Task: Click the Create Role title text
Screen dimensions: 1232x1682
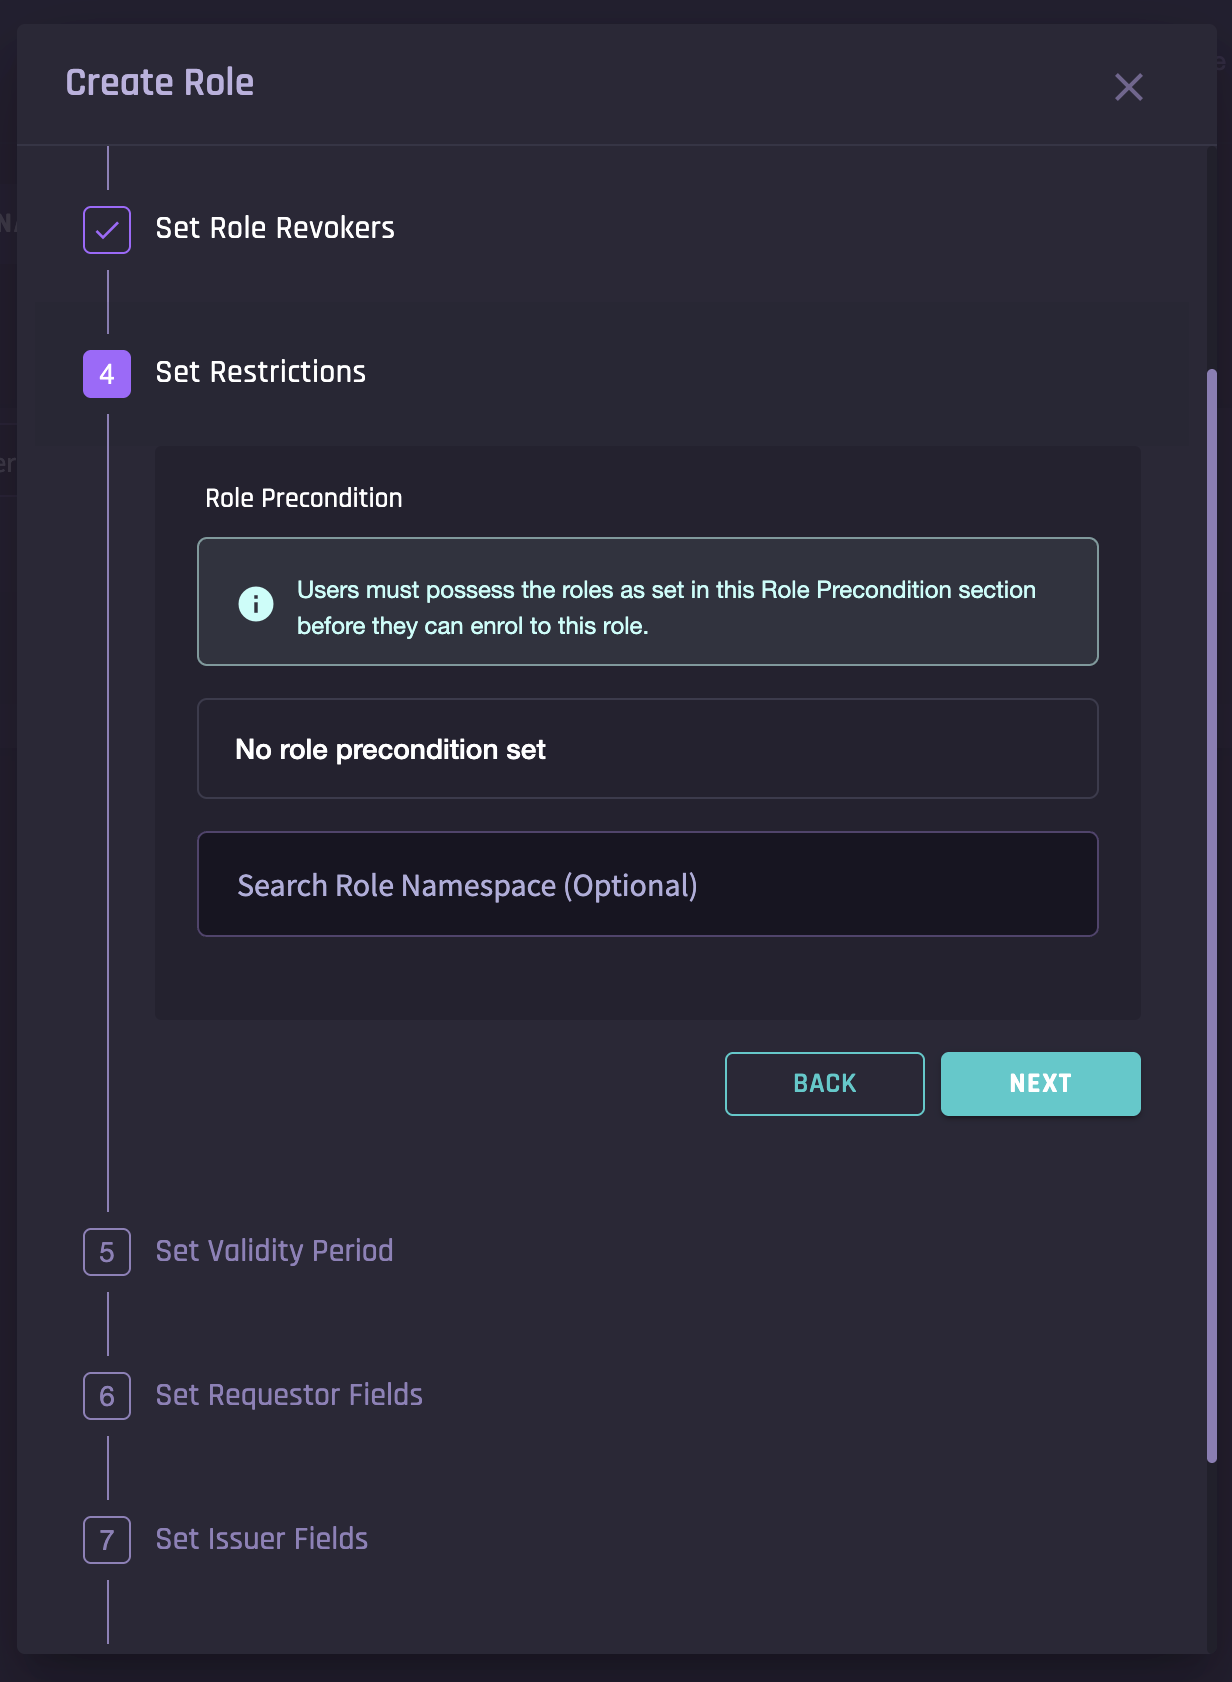Action: (160, 83)
